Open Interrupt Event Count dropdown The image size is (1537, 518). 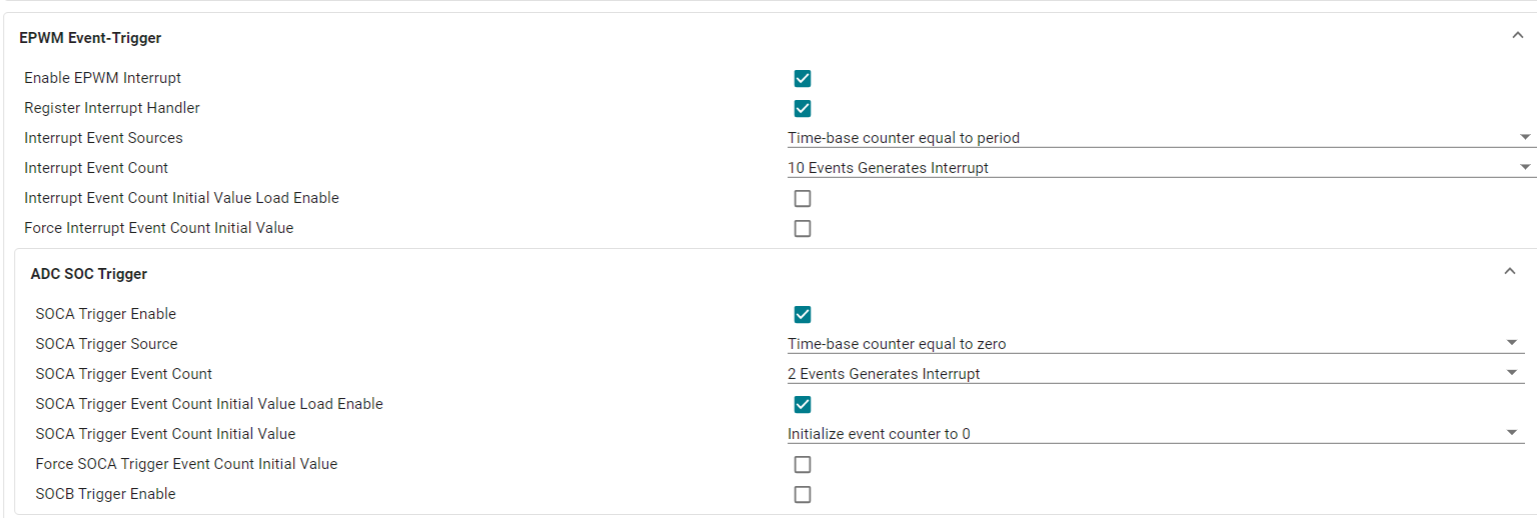(1160, 168)
